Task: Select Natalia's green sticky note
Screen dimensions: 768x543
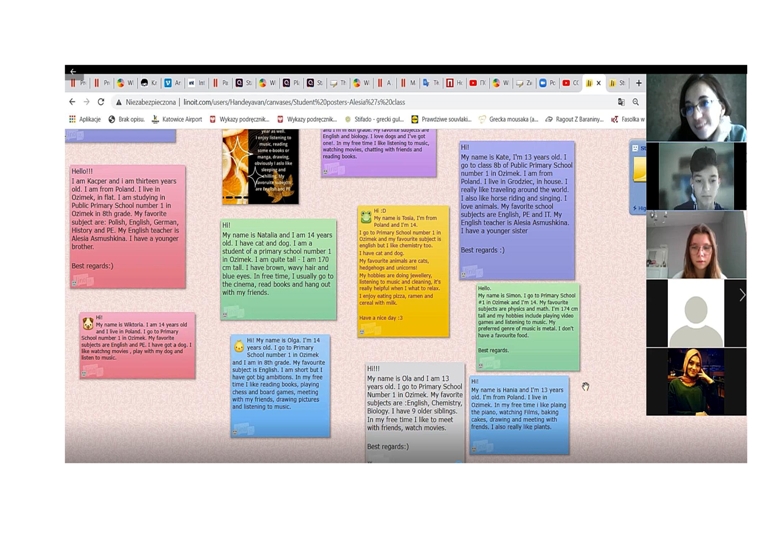Action: click(x=278, y=268)
